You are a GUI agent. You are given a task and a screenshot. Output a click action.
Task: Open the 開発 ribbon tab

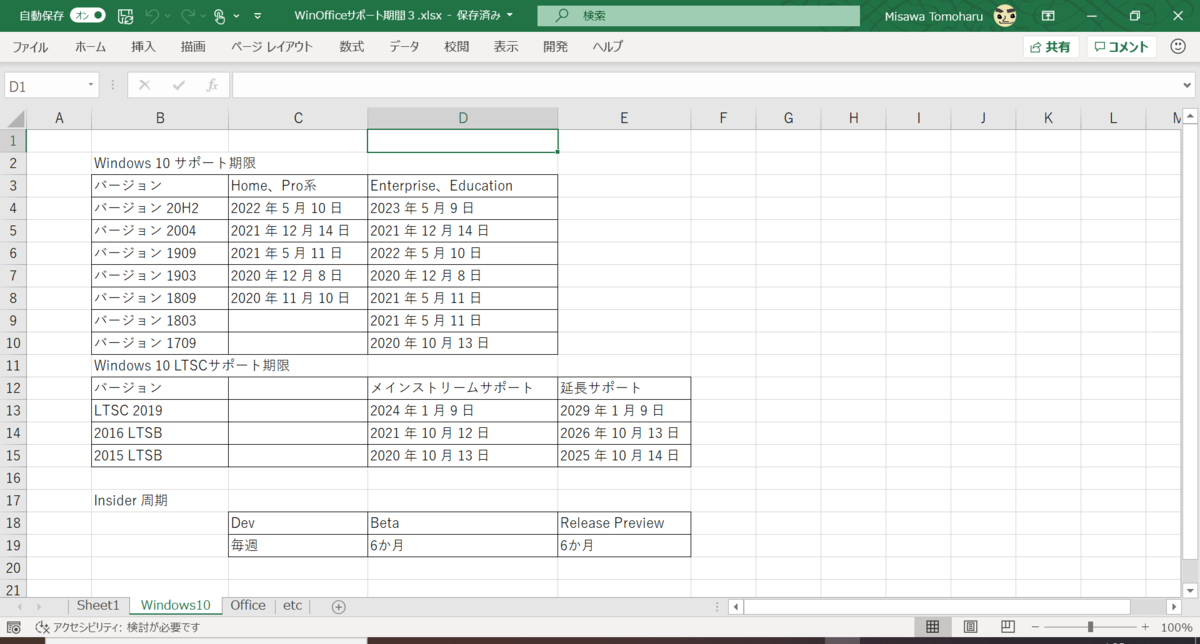(555, 47)
